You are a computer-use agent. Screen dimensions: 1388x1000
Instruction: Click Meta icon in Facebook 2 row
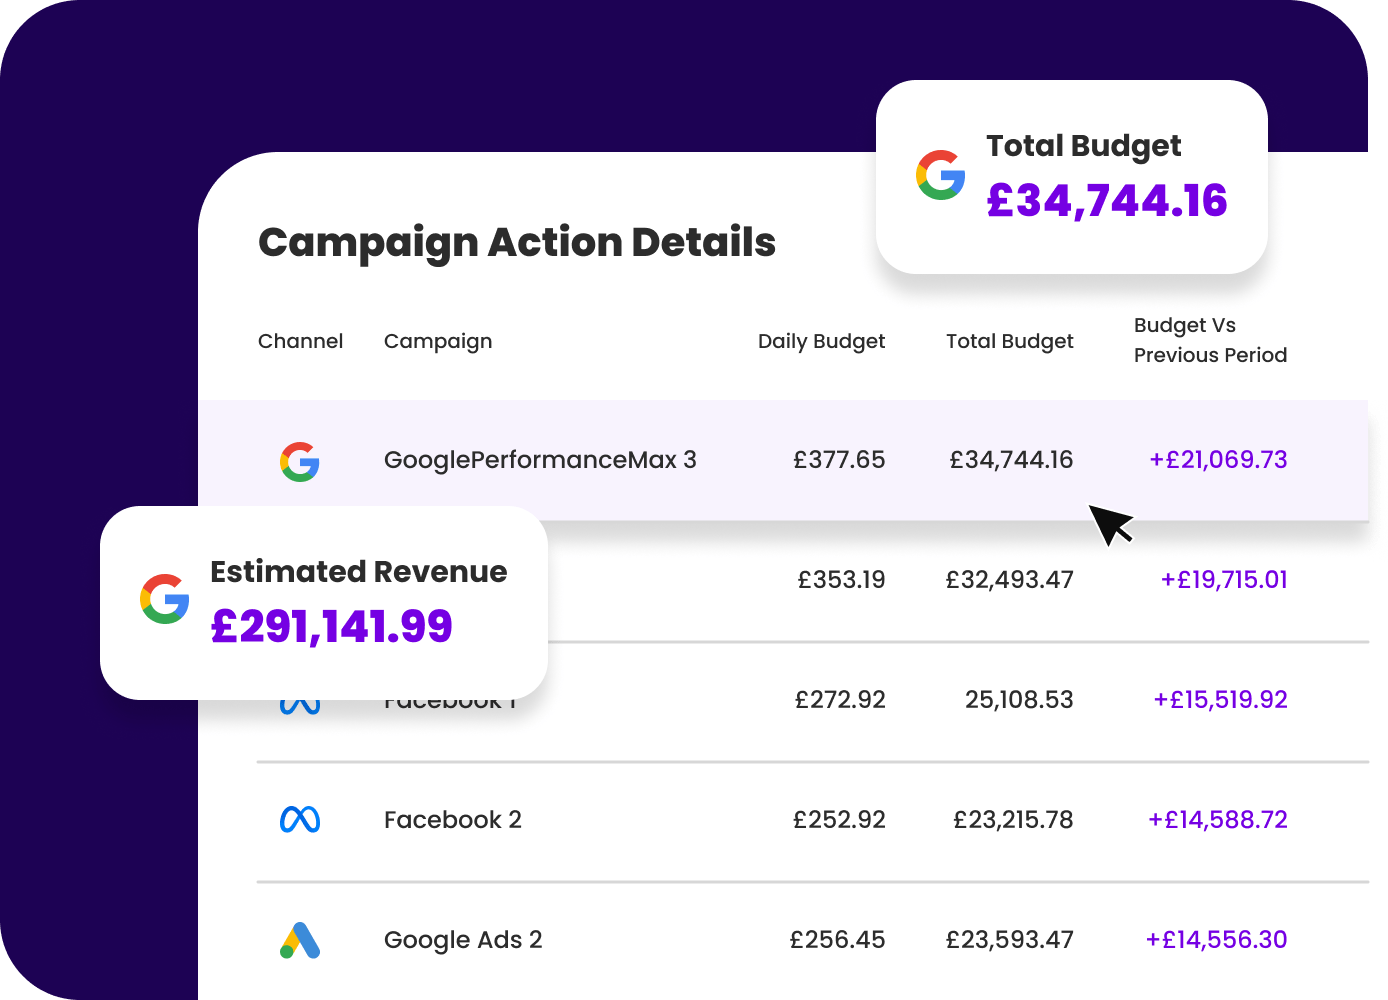300,820
